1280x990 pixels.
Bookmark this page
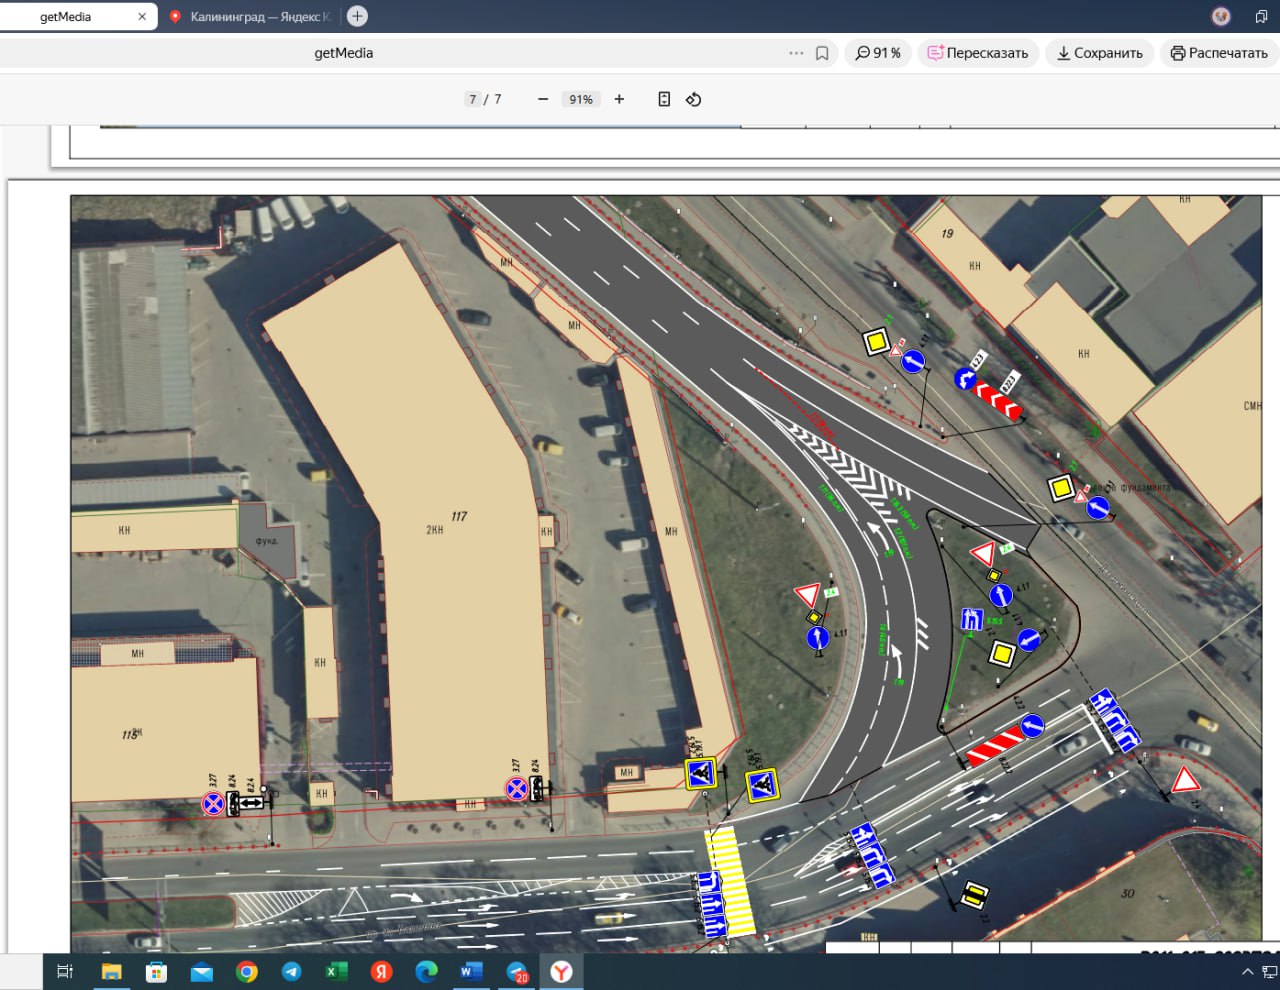822,53
